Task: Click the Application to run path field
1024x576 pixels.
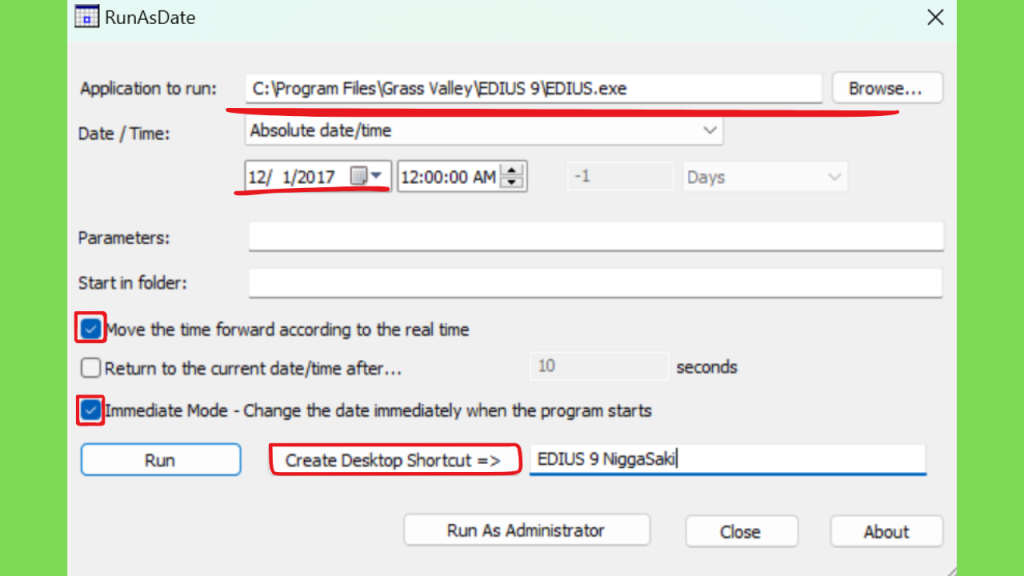Action: [534, 88]
